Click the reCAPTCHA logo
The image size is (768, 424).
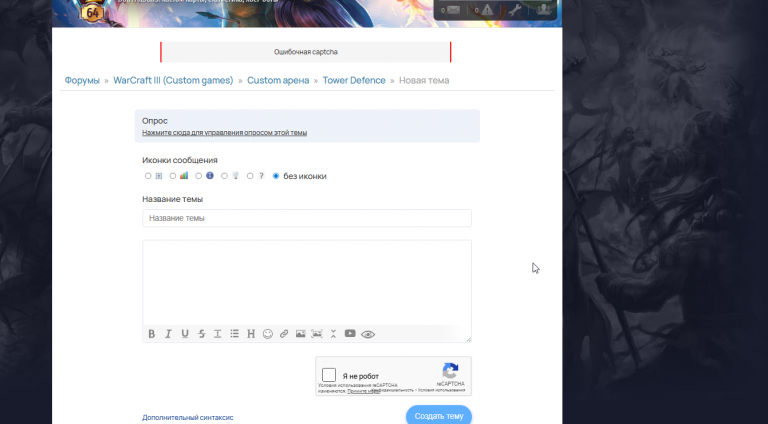450,371
